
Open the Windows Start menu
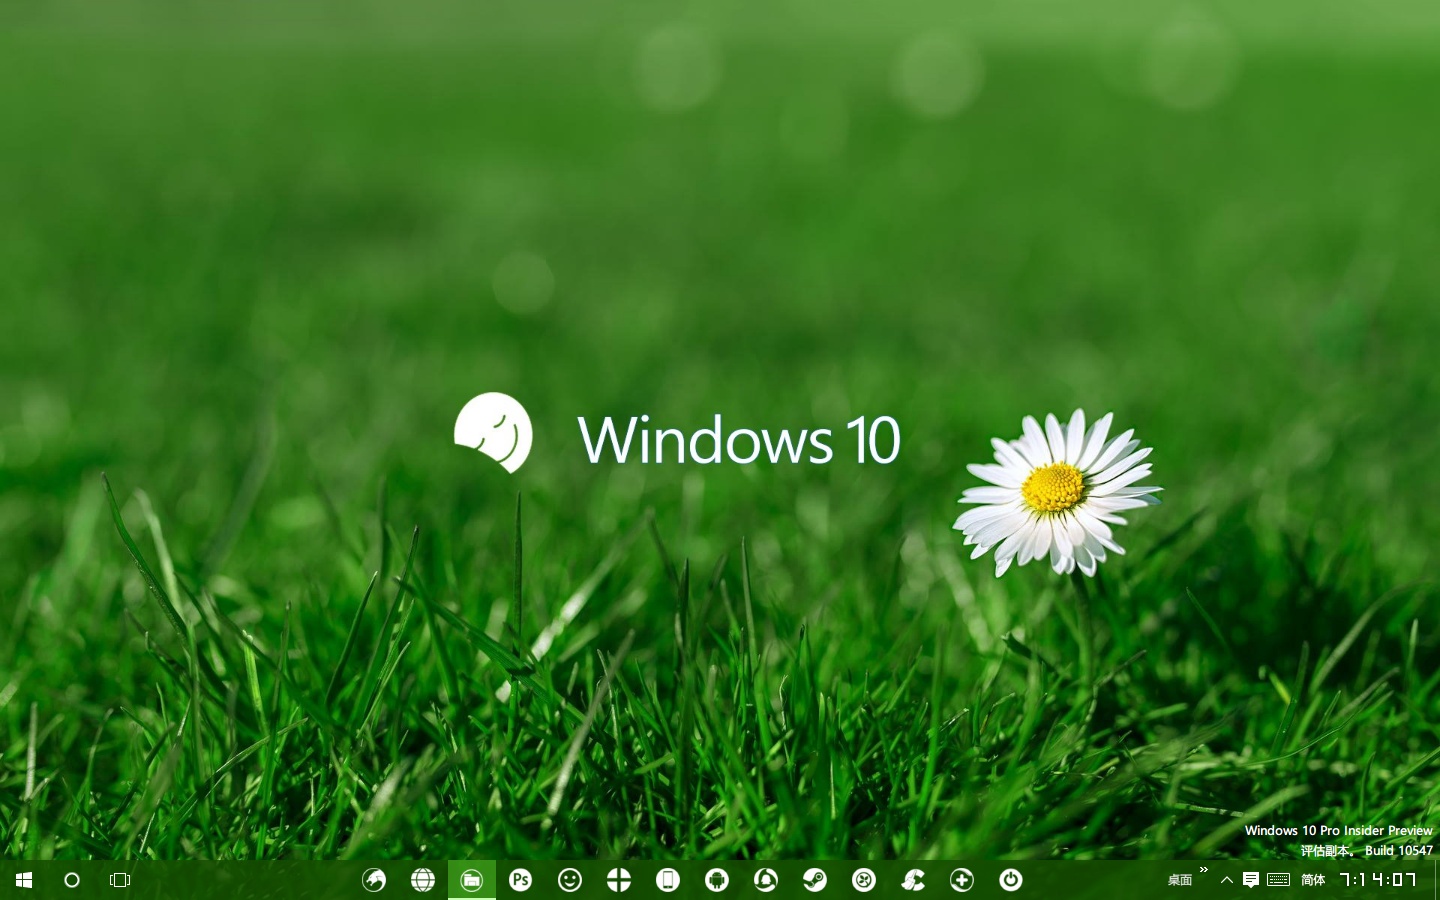tap(24, 880)
